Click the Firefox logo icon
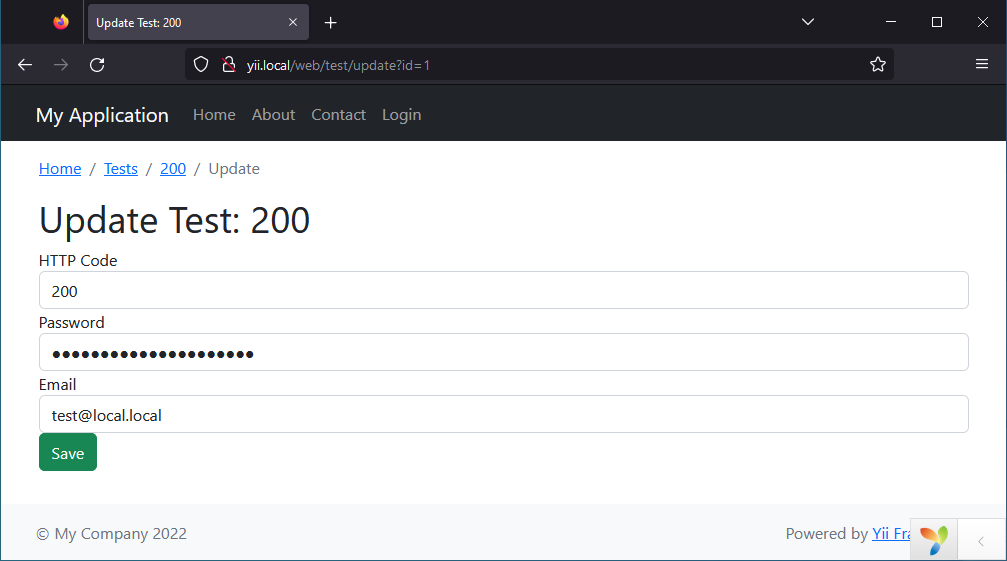 click(x=61, y=22)
